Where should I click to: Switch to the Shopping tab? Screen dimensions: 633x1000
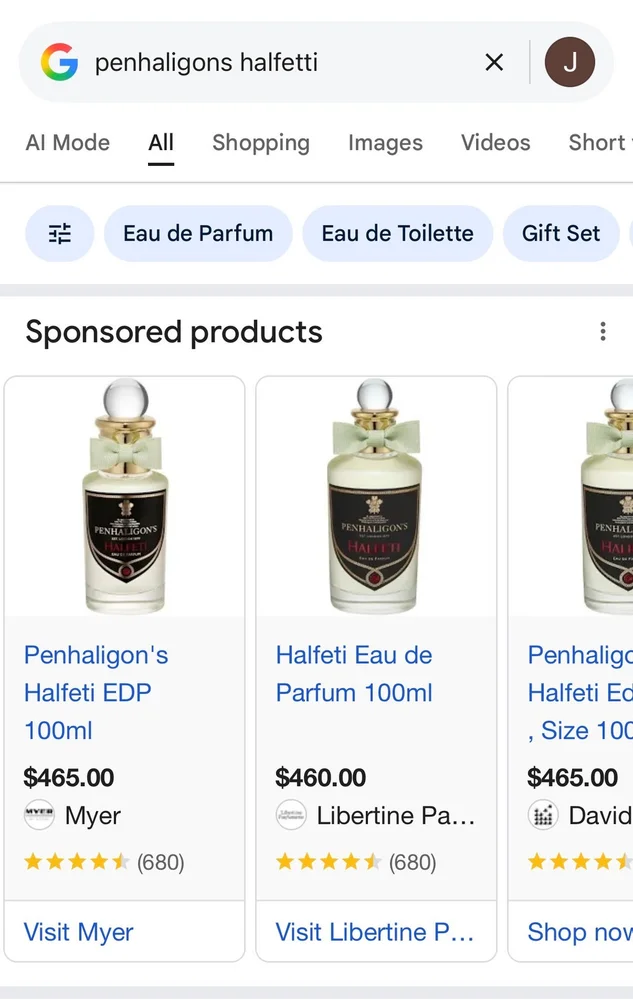pos(261,143)
